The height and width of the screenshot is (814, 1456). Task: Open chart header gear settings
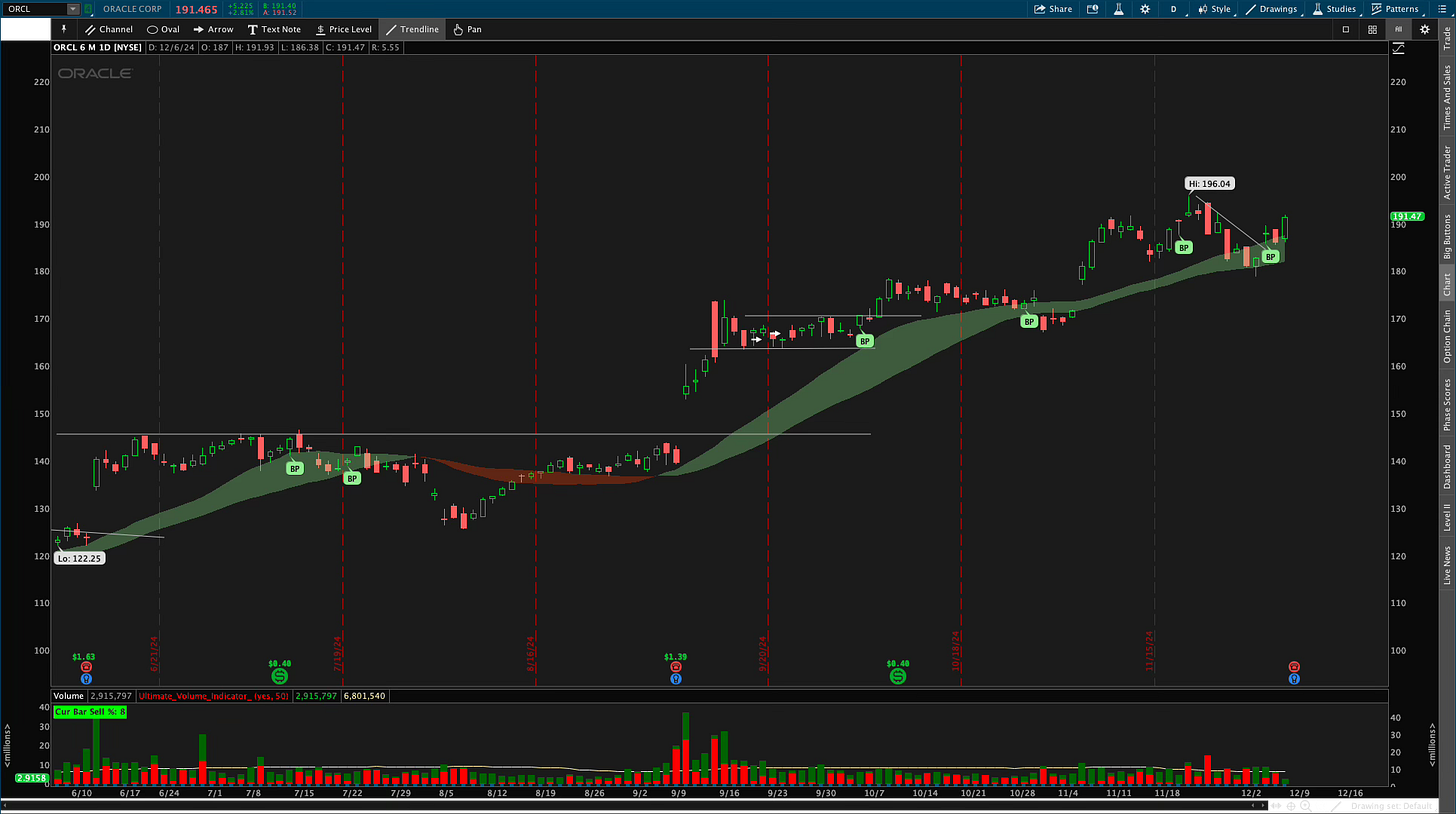[1424, 29]
